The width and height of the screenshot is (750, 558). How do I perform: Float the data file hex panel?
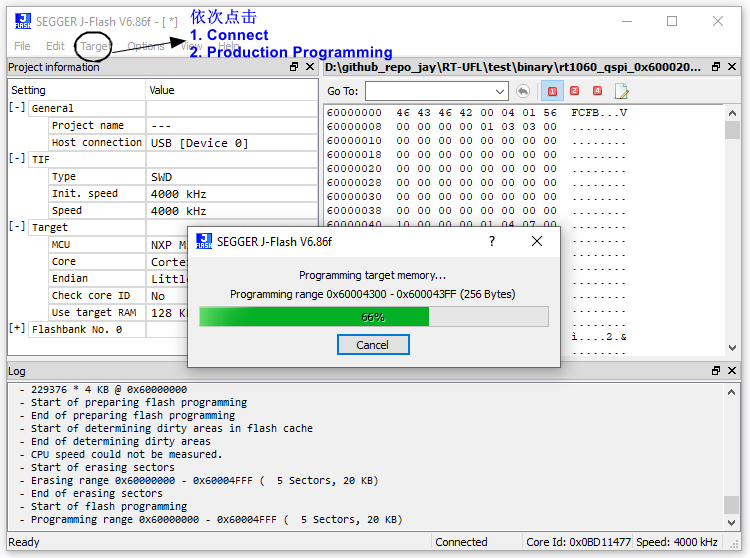tap(716, 67)
